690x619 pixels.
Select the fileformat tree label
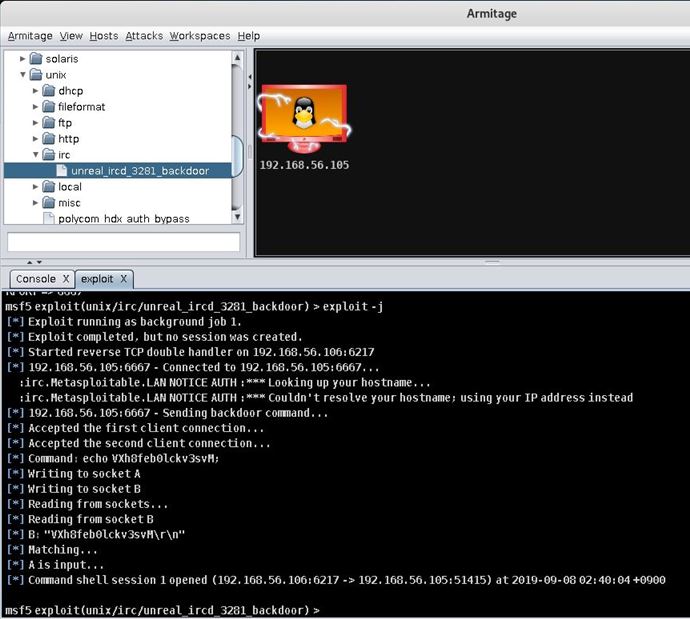(x=81, y=106)
